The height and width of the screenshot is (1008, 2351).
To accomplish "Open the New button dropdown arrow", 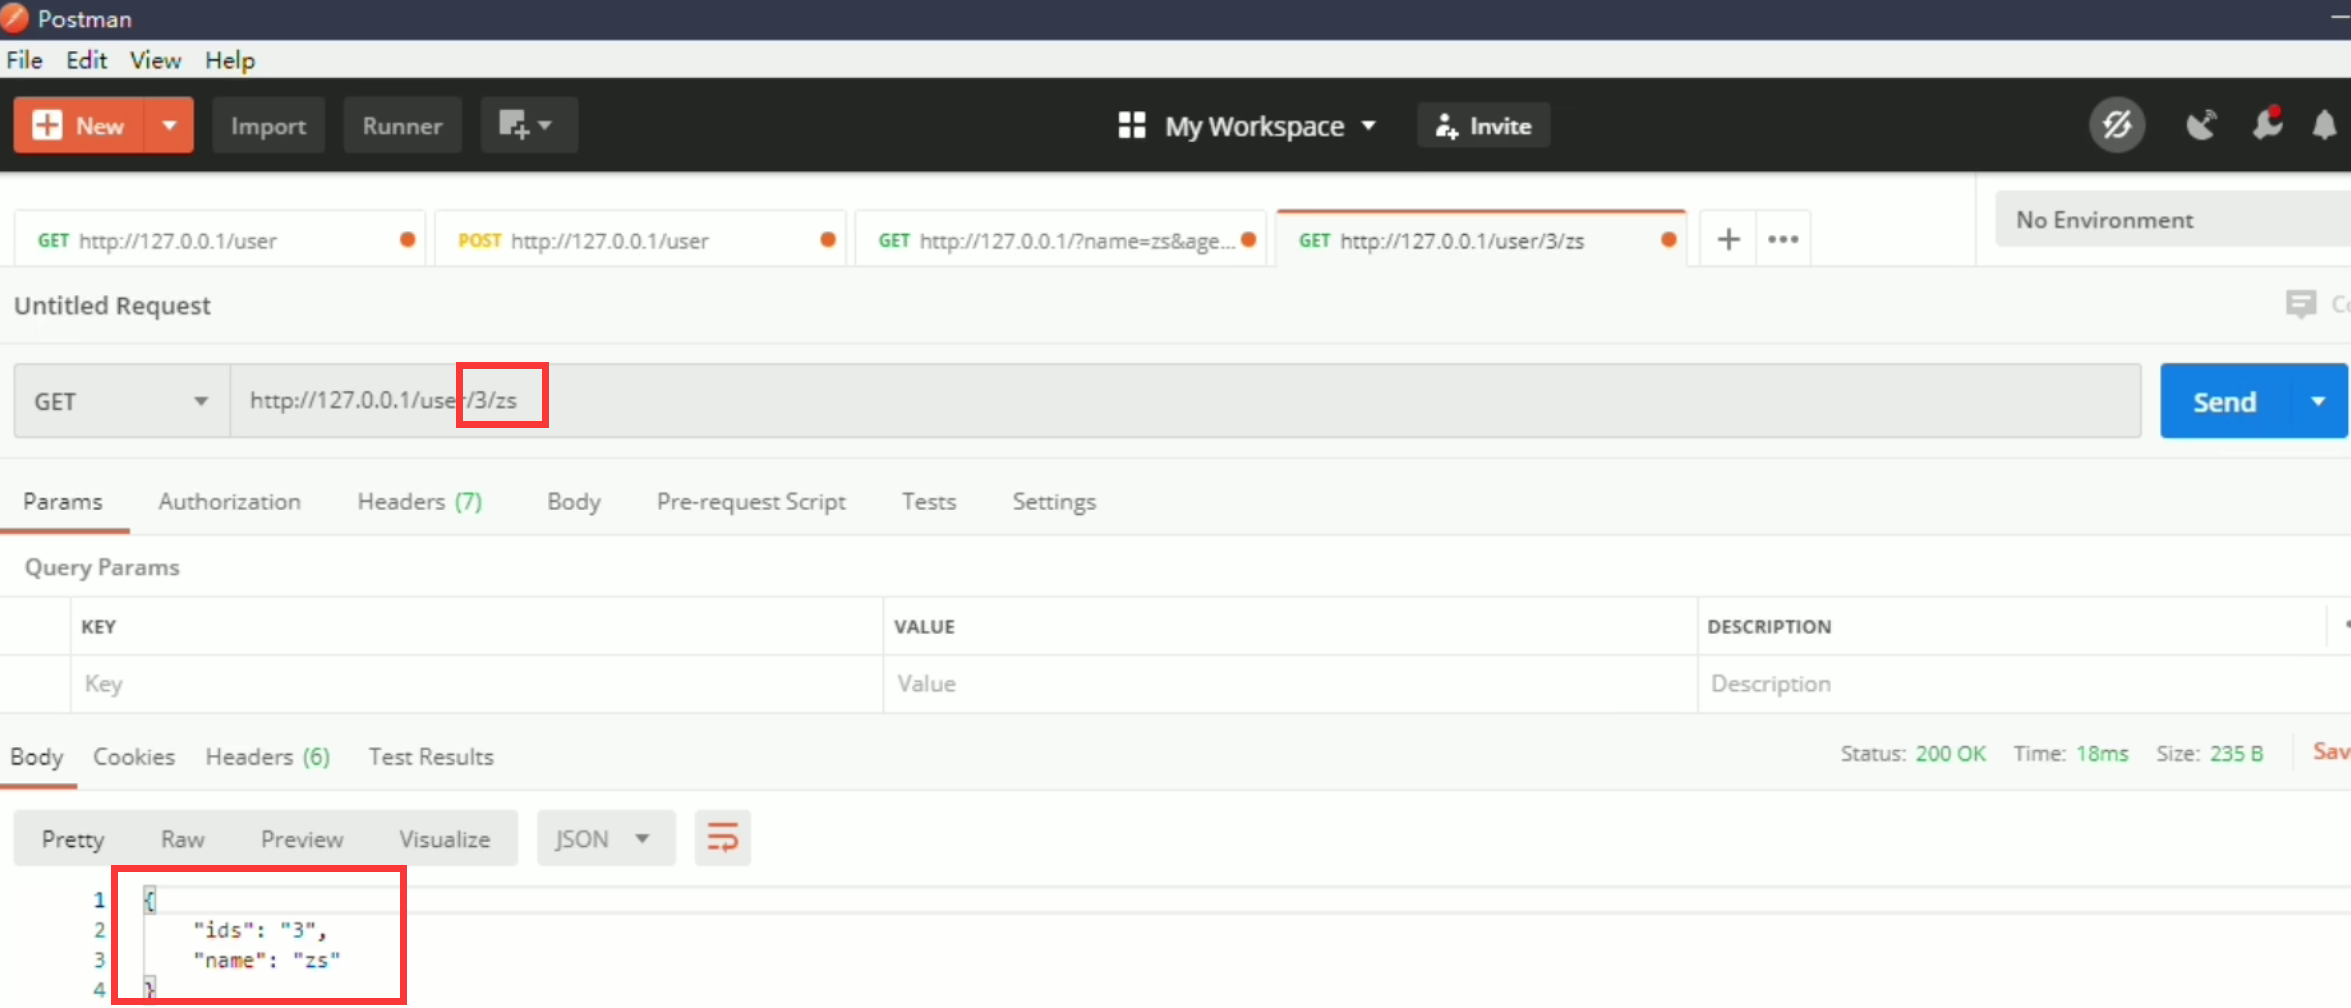I will click(x=169, y=126).
